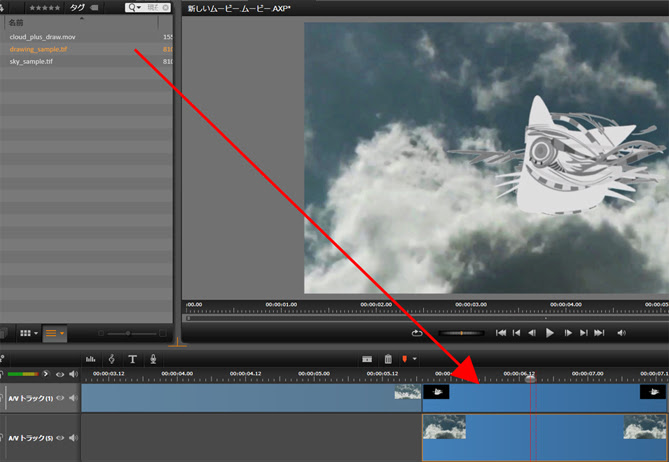
Task: Click the timeline playhead scrubber handle
Action: point(530,378)
